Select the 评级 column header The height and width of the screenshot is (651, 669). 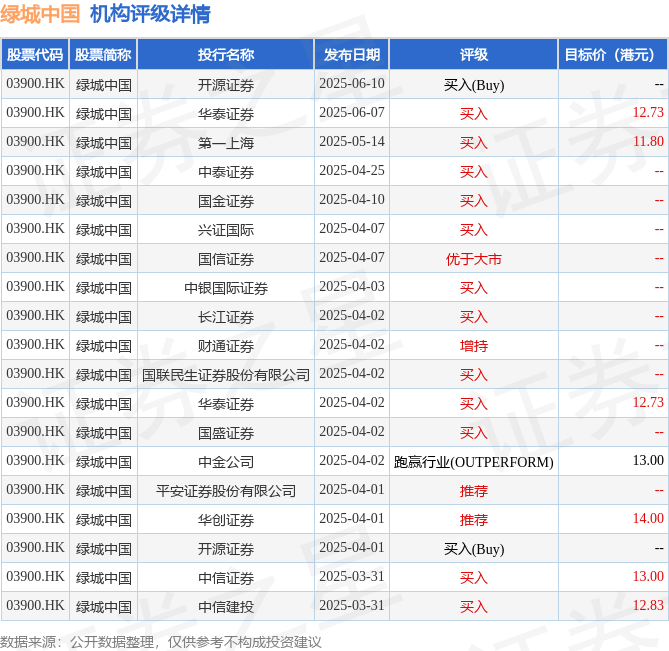tap(474, 55)
